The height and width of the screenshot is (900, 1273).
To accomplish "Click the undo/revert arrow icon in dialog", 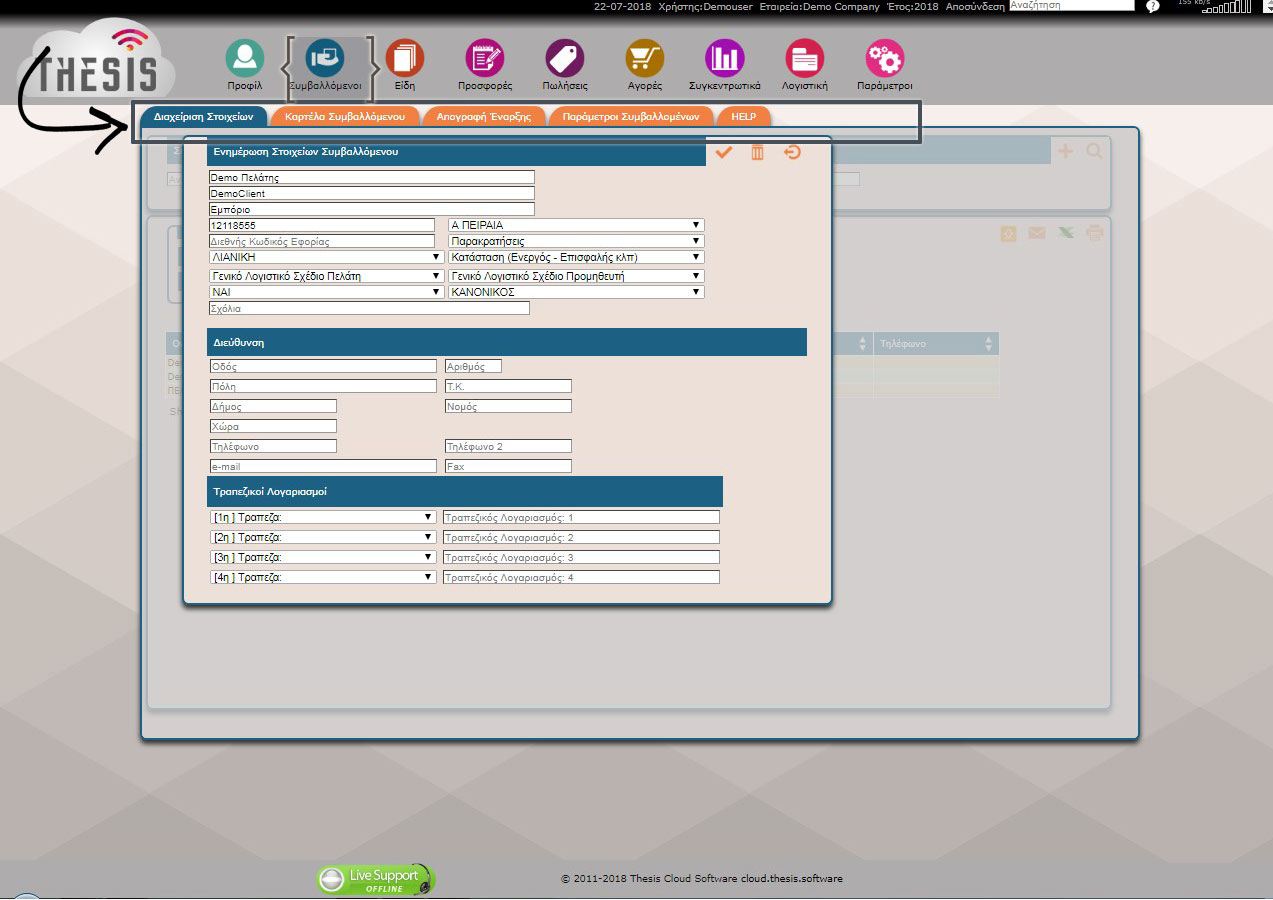I will (792, 152).
